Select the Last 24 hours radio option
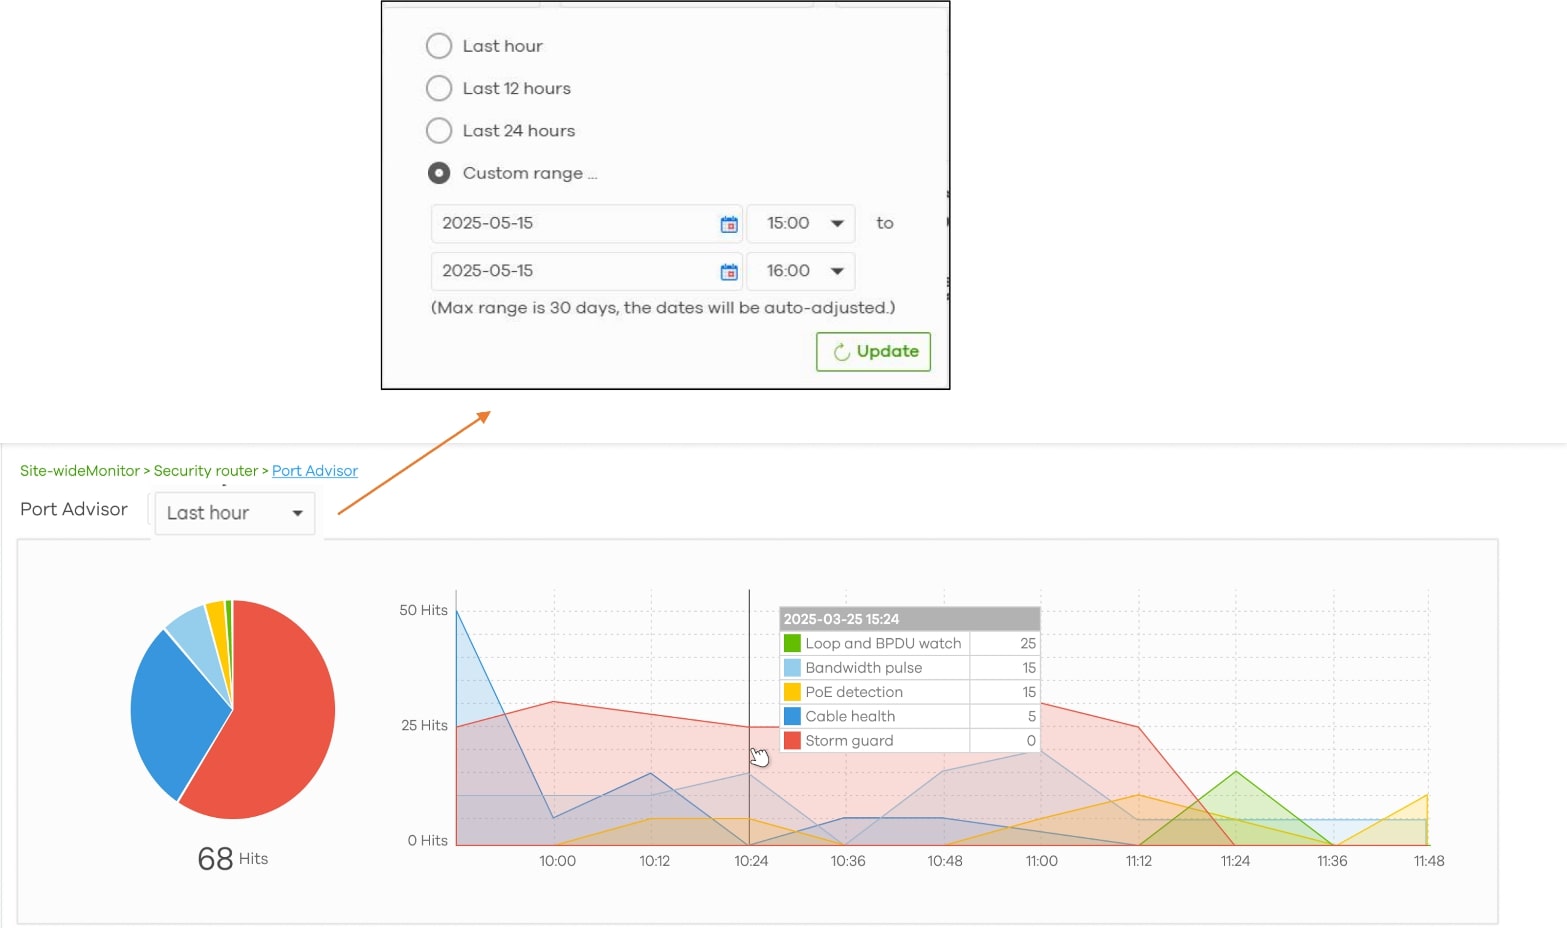 coord(439,131)
